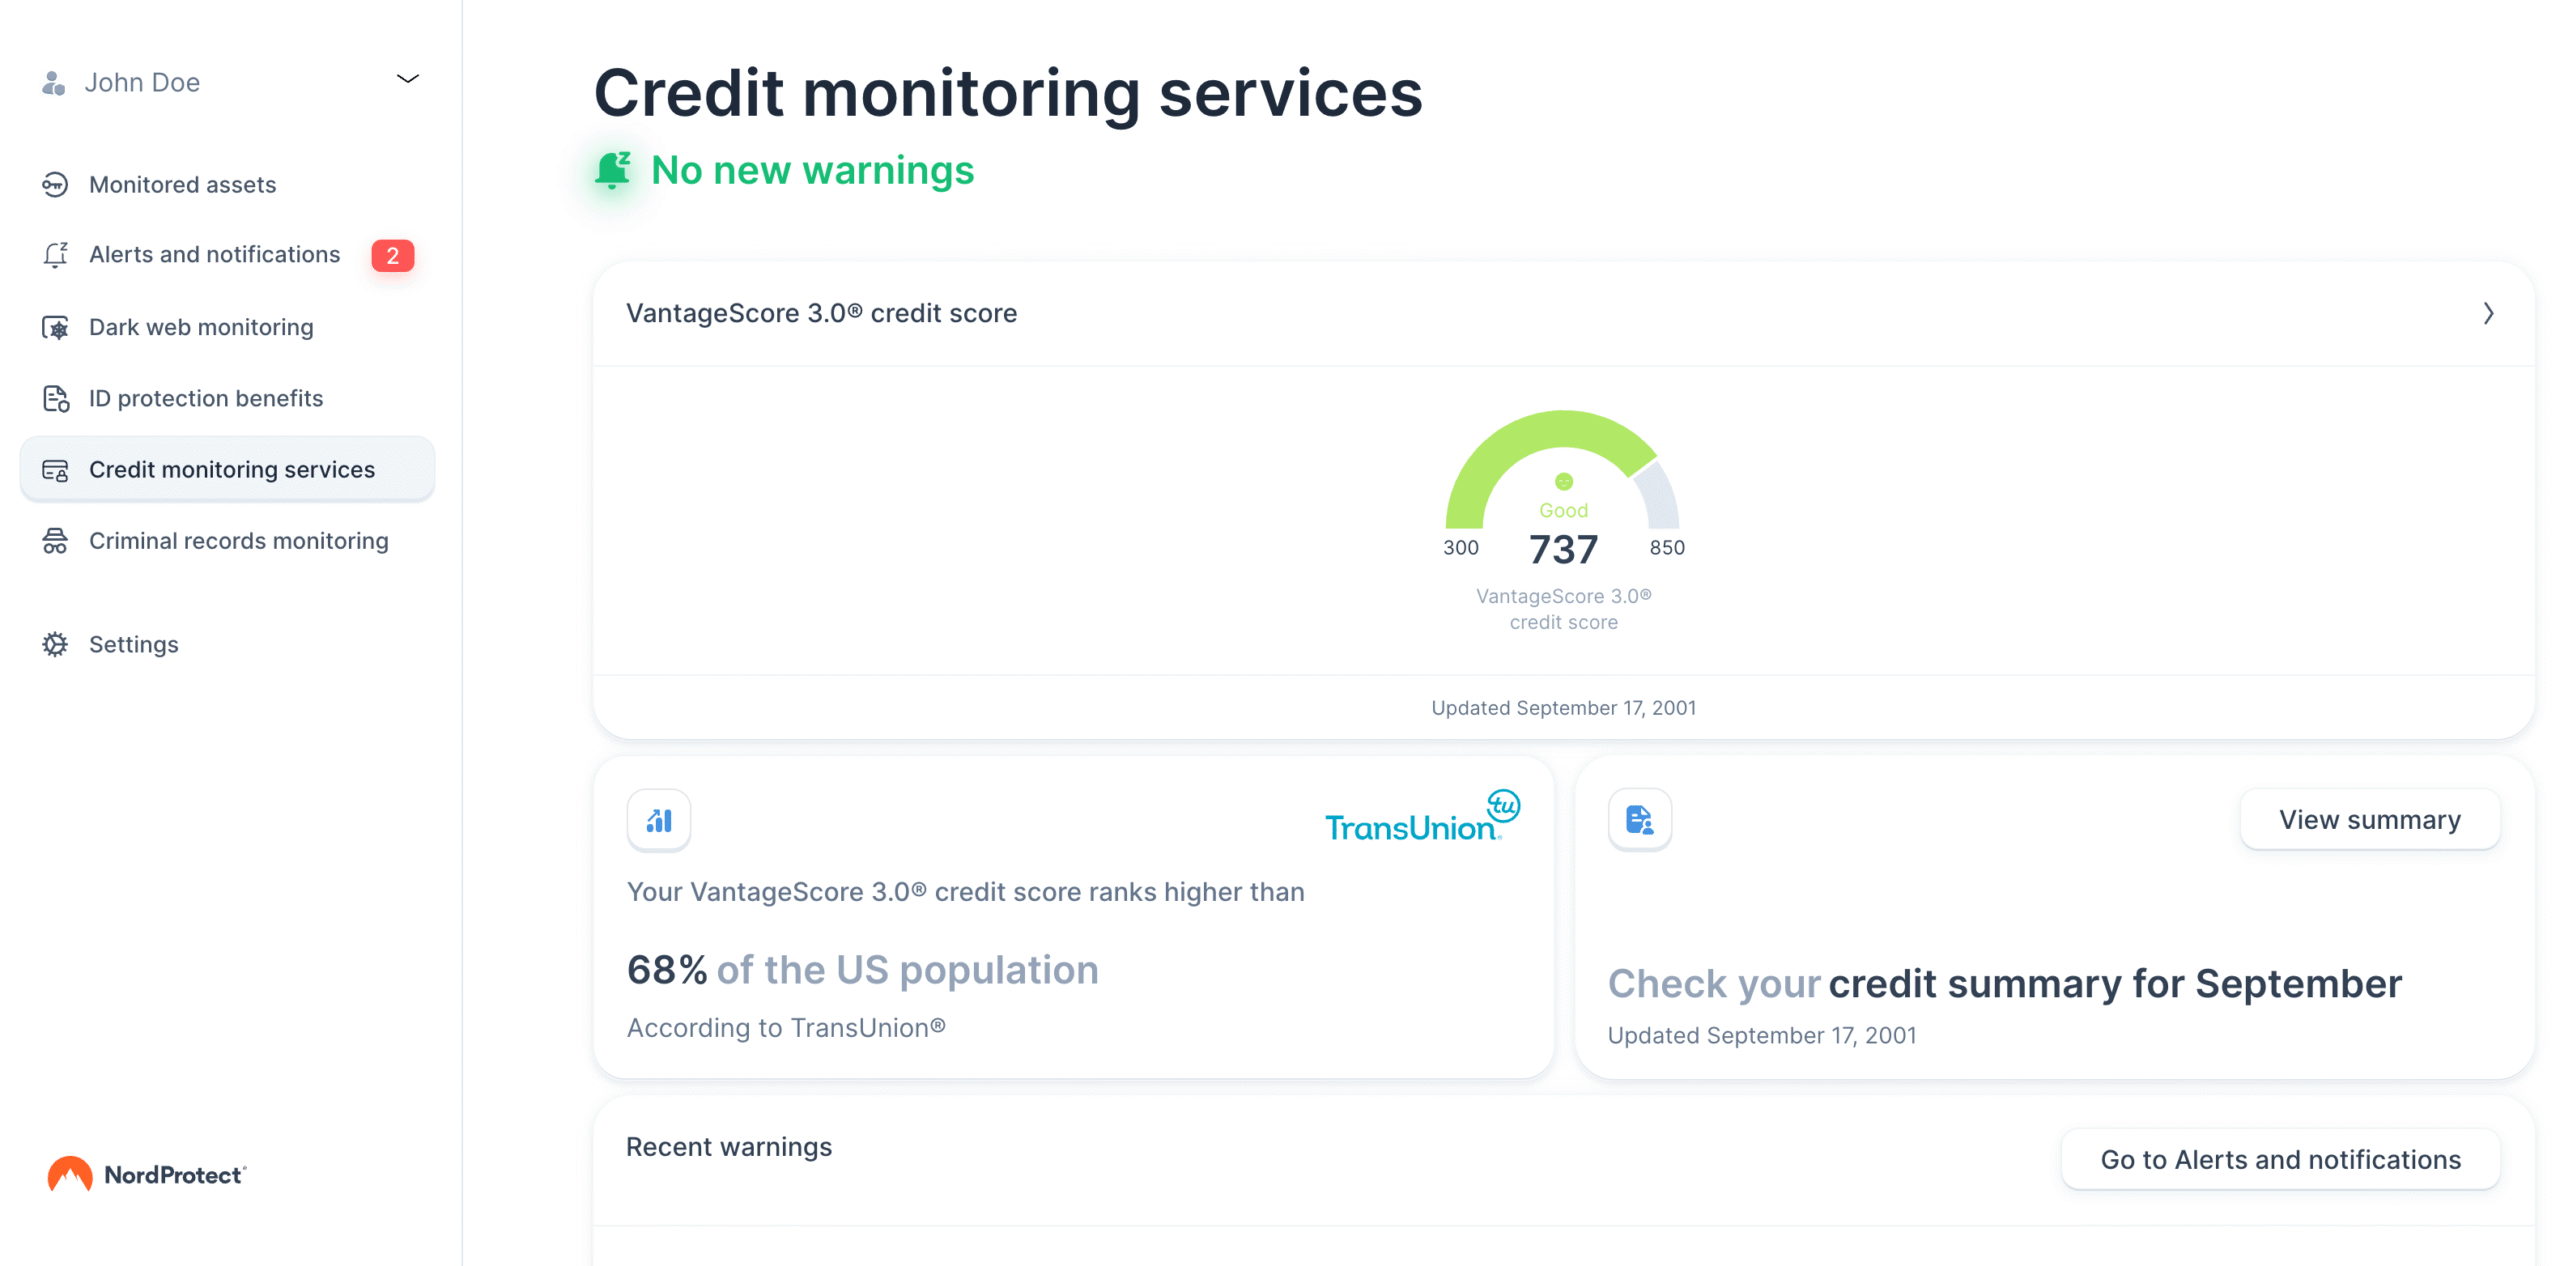The image size is (2560, 1266).
Task: Expand the John Doe account dropdown
Action: click(407, 79)
